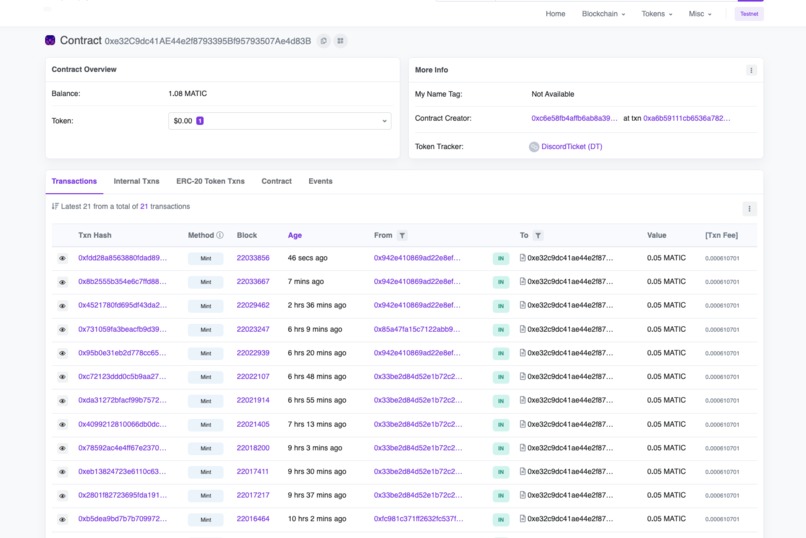Click the IN label in 0x731059 row
This screenshot has width=806, height=538.
pyautogui.click(x=501, y=329)
